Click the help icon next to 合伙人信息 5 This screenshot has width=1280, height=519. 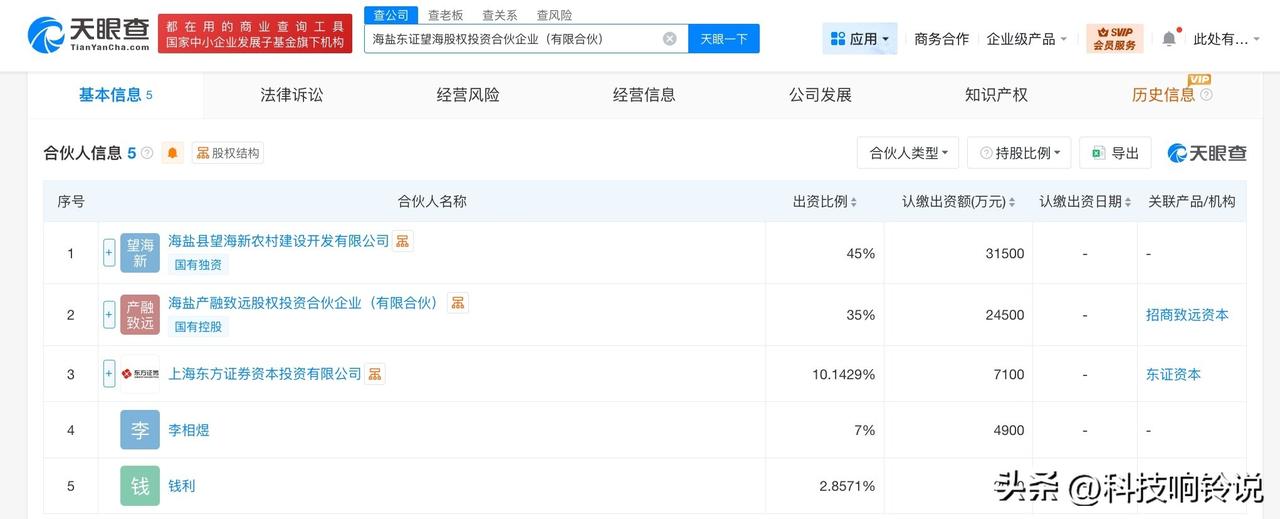point(147,153)
